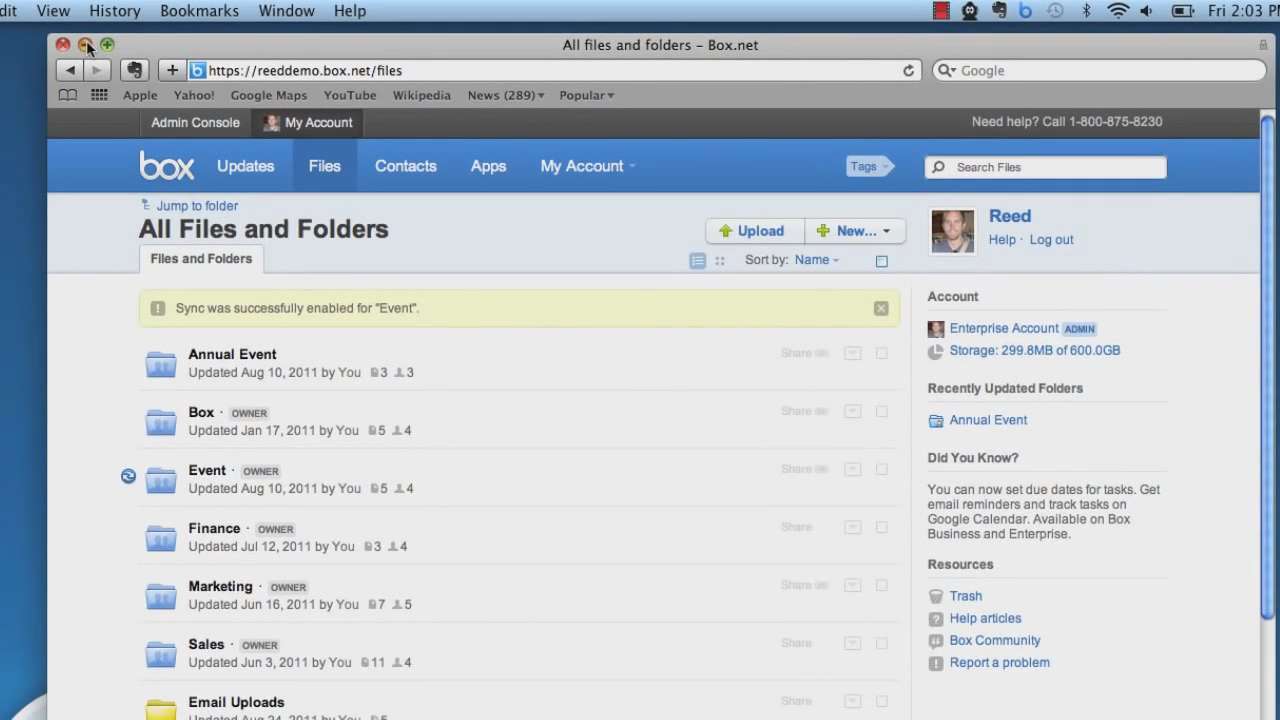Click the Trash icon under Resources

coord(935,596)
